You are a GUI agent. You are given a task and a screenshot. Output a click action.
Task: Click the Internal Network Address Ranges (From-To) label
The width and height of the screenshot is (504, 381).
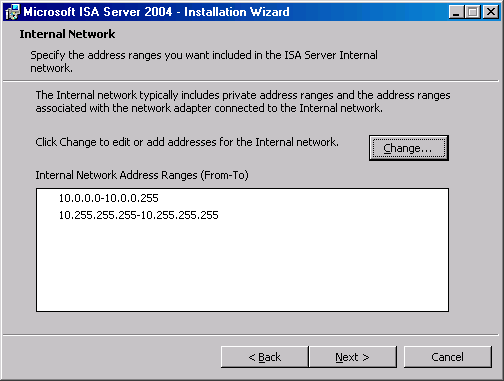[142, 175]
